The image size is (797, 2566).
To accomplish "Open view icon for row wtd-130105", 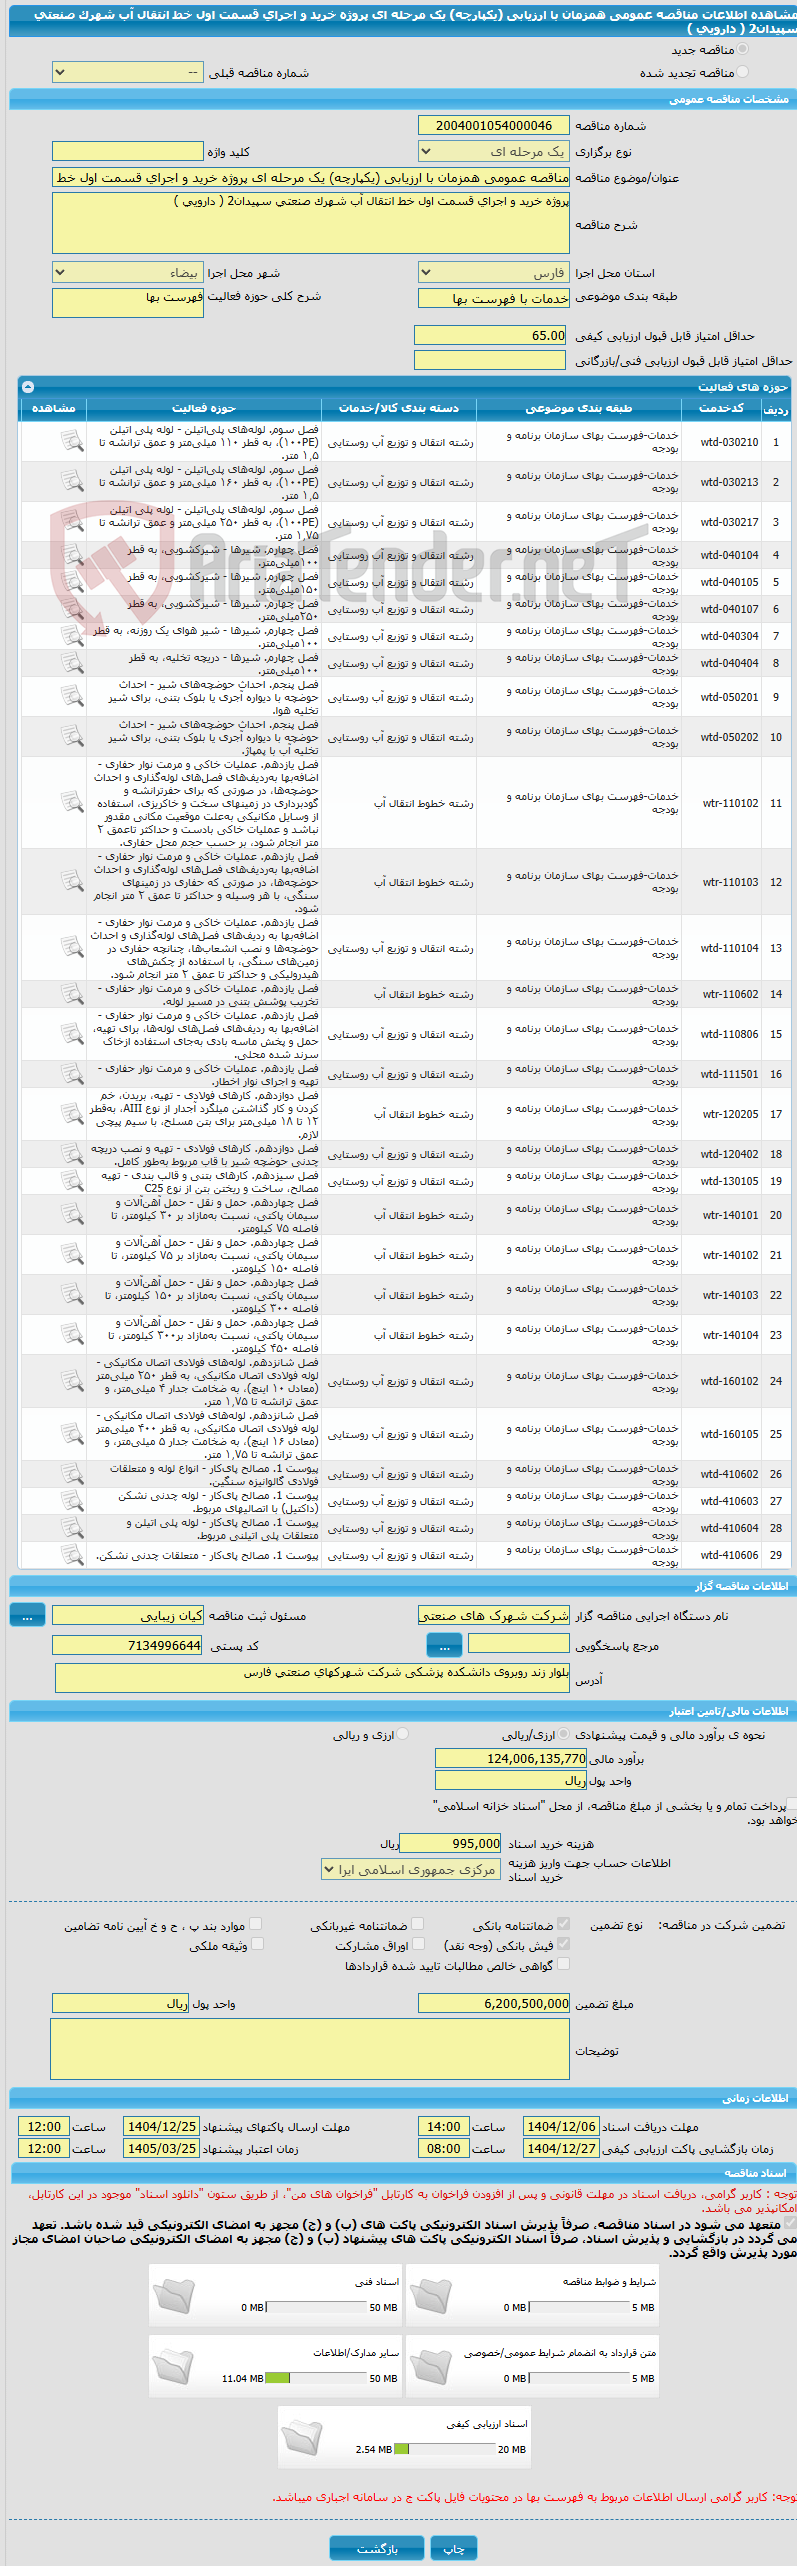I will tap(72, 1180).
